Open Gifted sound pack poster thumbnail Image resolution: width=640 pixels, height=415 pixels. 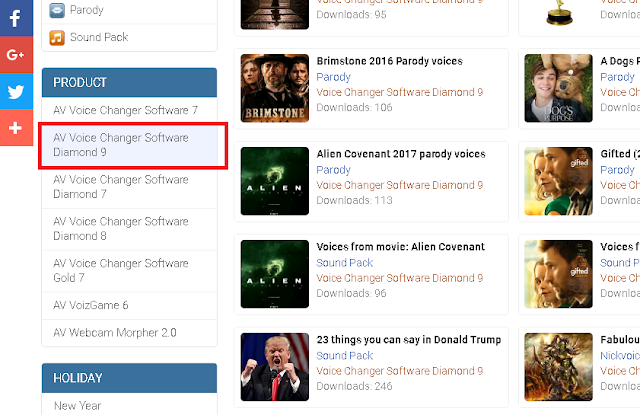(558, 274)
